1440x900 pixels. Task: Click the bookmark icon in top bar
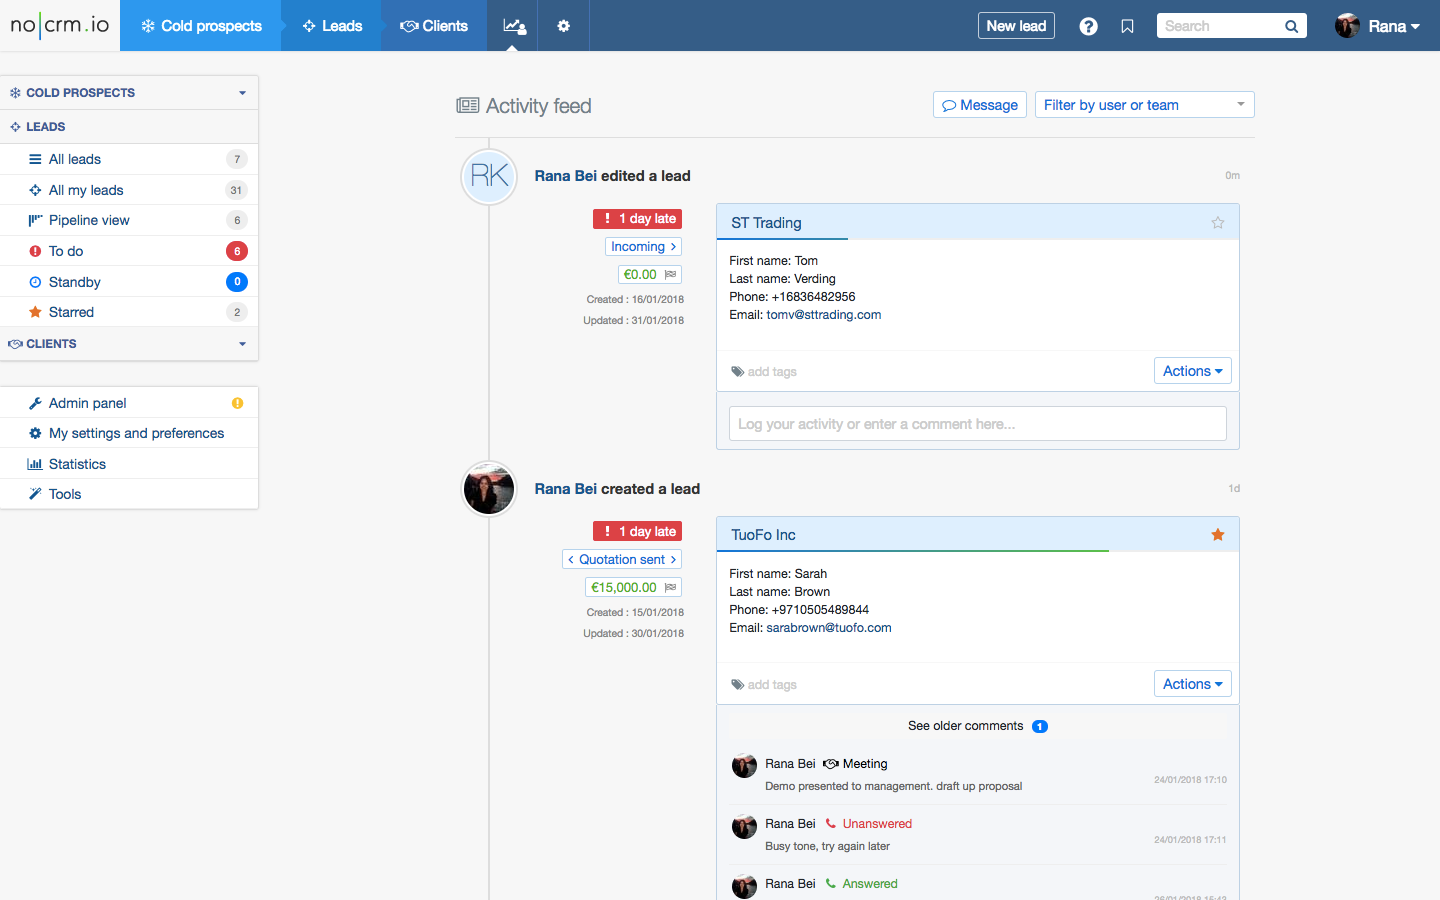coord(1127,27)
